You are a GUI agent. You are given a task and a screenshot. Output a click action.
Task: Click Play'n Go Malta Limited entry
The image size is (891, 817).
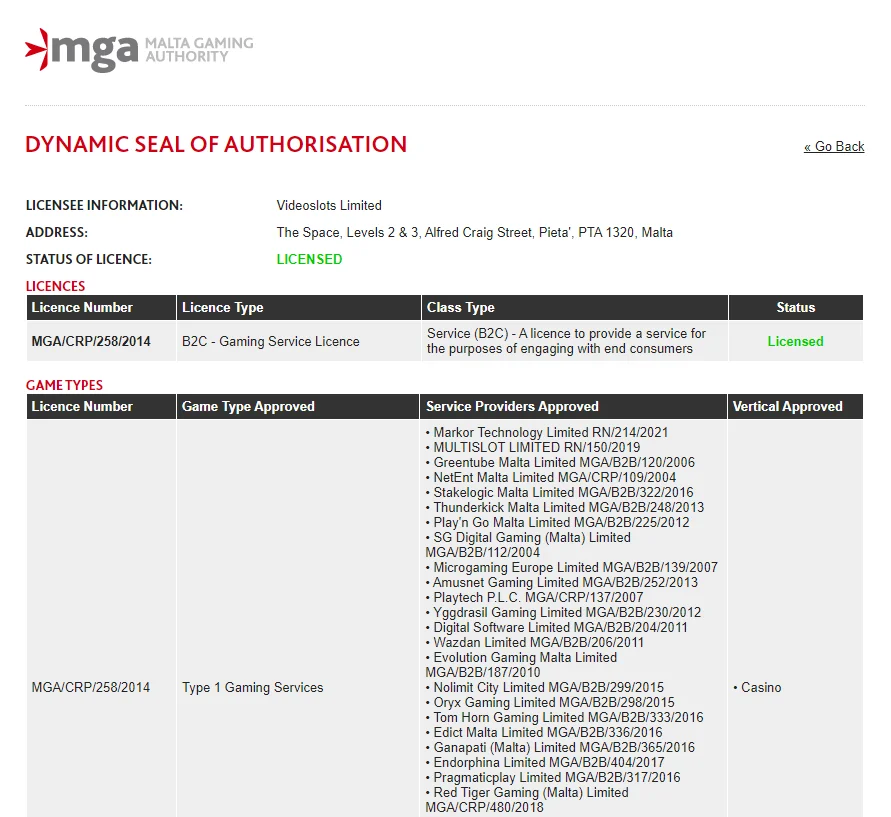click(557, 522)
